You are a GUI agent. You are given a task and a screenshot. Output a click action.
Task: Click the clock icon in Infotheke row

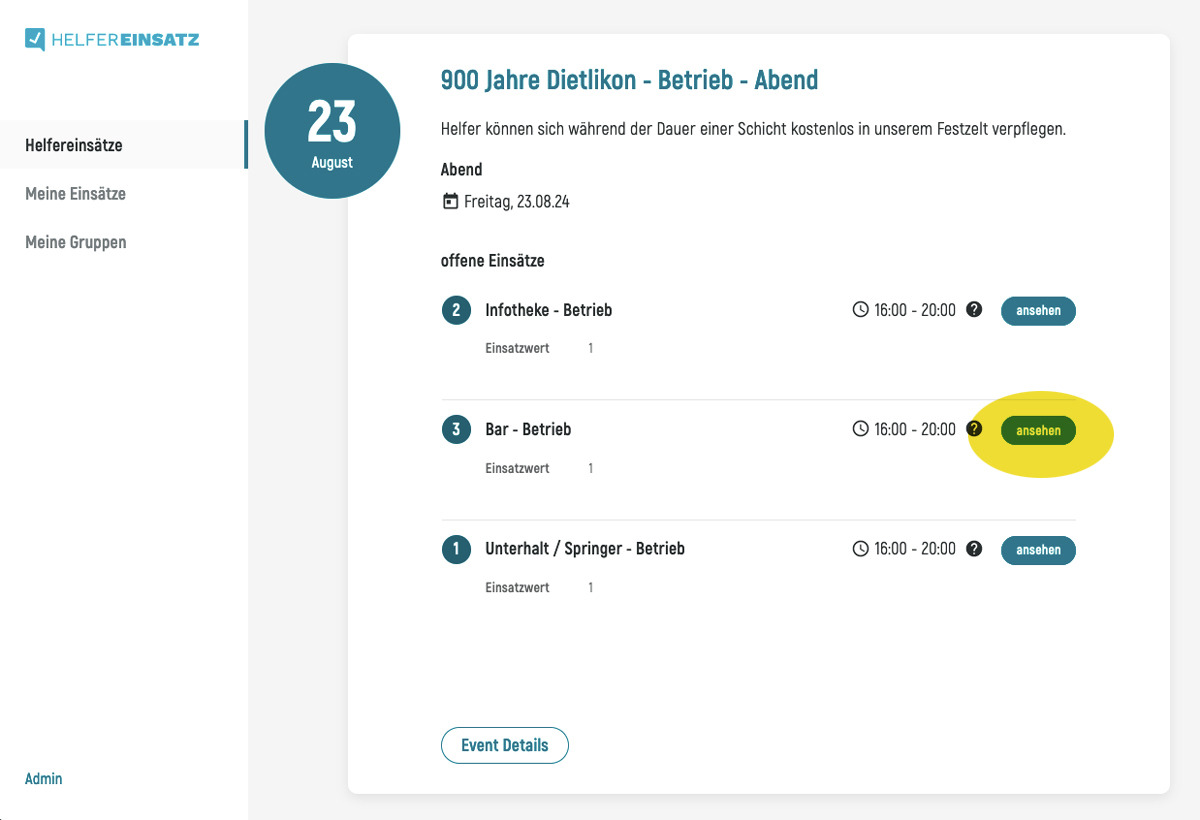pos(860,310)
